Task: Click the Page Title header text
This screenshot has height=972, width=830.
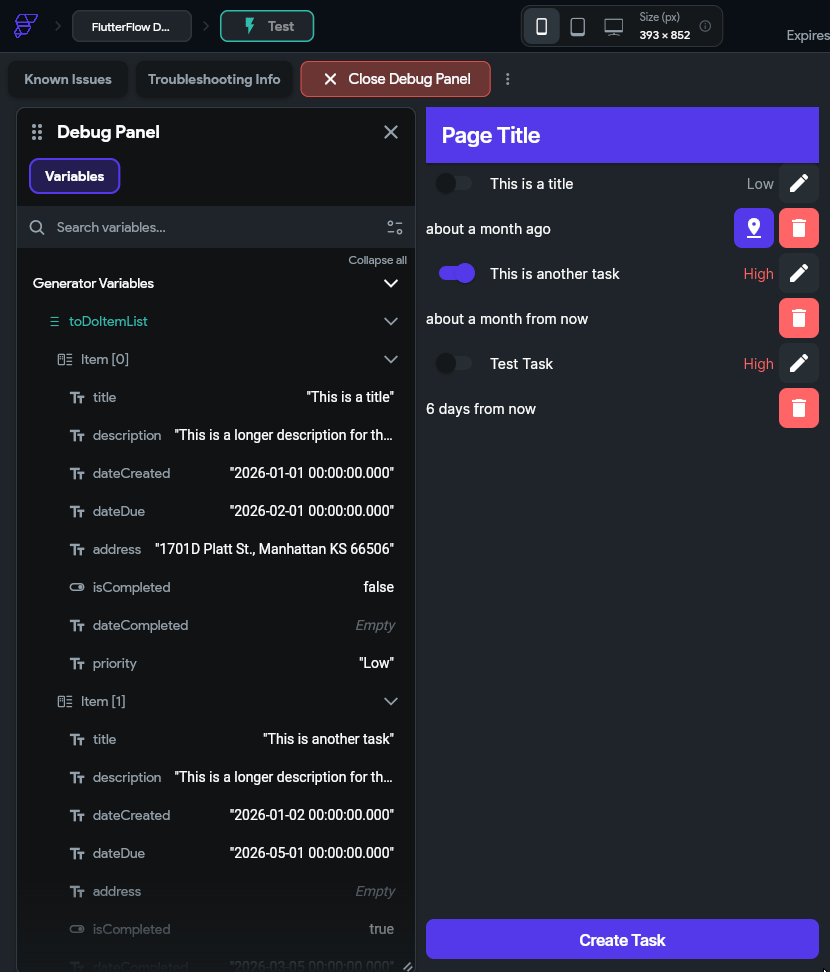Action: point(490,136)
